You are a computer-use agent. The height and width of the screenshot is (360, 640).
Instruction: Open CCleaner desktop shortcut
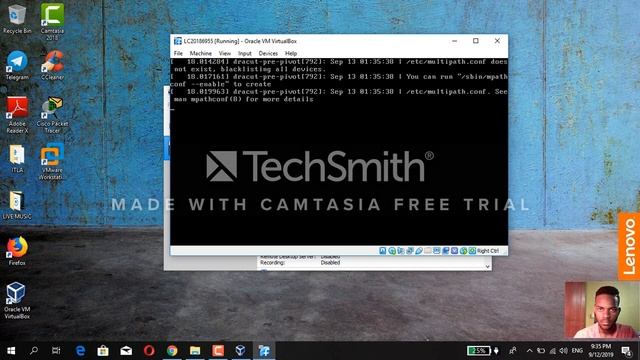[x=53, y=65]
